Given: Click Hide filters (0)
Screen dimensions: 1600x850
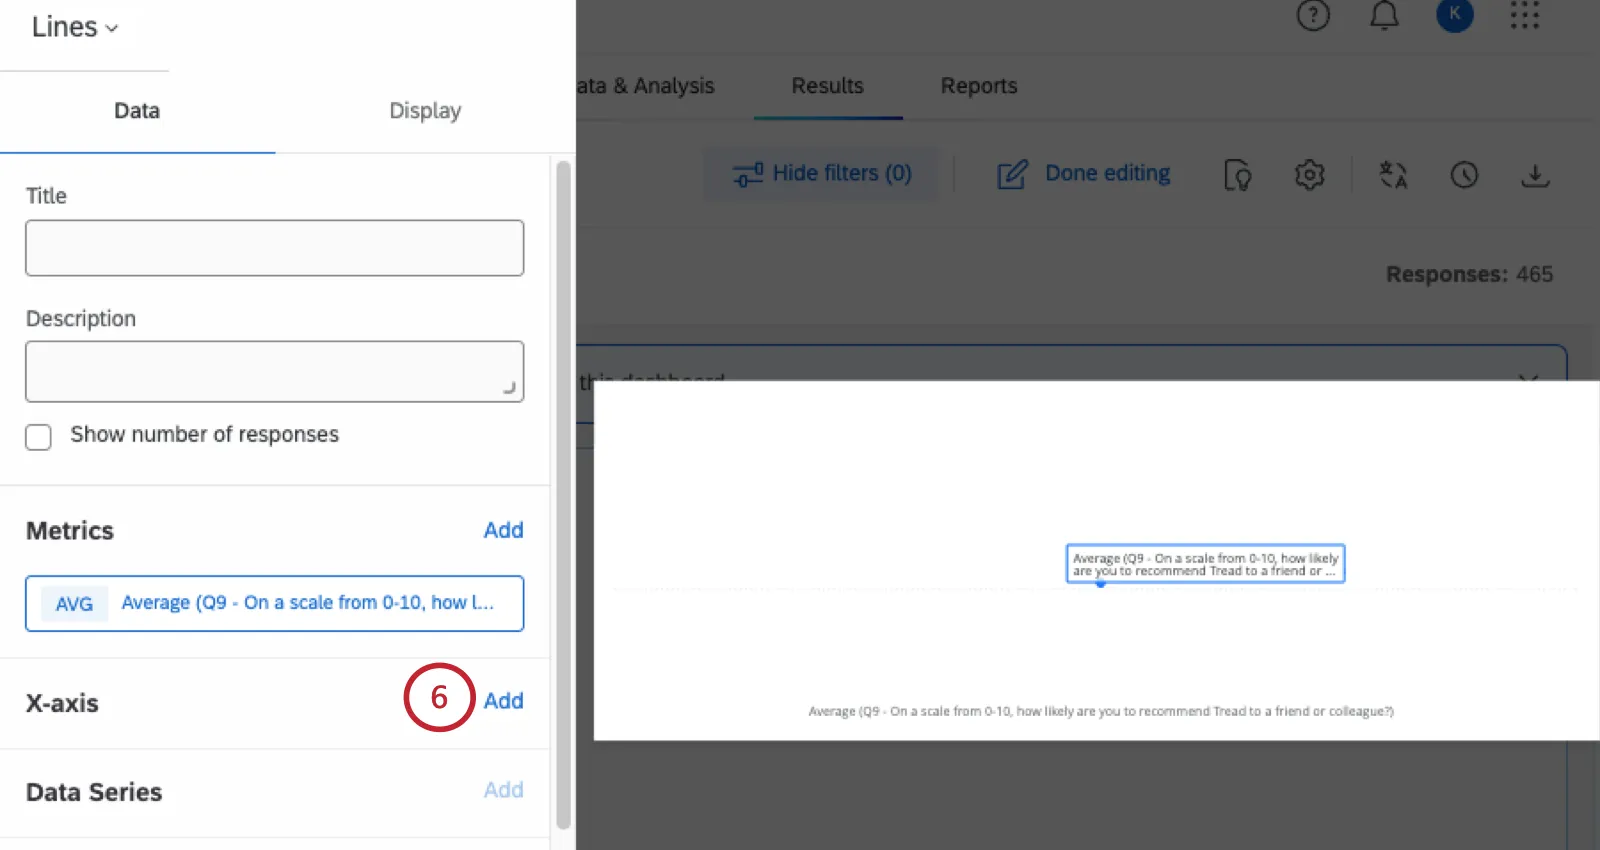Looking at the screenshot, I should tap(822, 174).
